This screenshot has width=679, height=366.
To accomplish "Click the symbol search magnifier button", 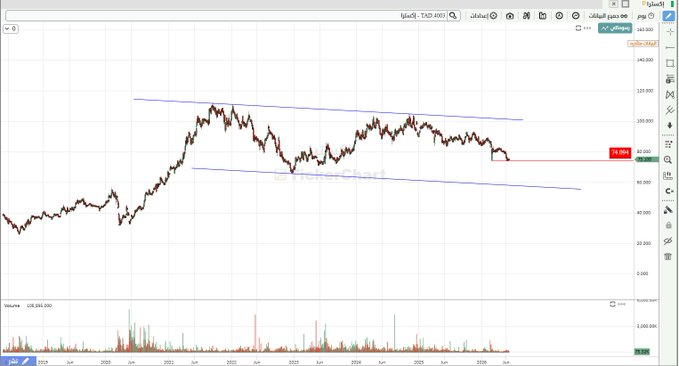I will point(453,16).
